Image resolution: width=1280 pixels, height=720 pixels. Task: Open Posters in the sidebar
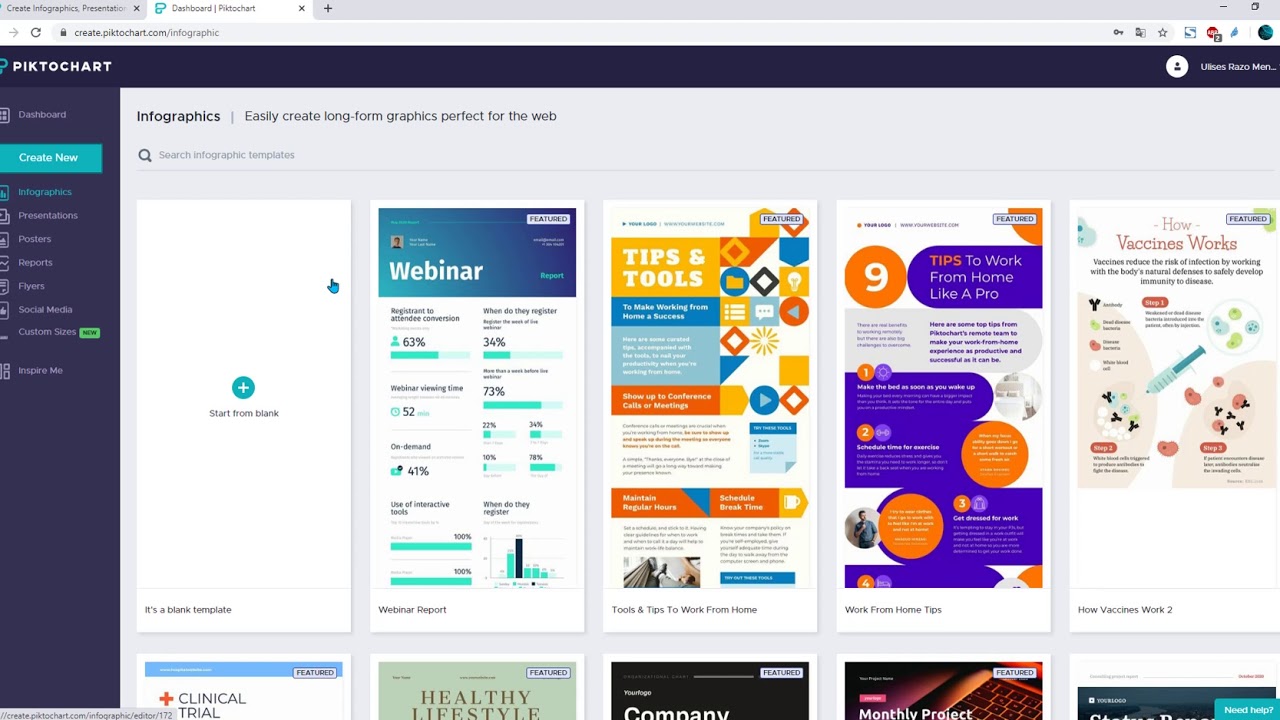(35, 239)
